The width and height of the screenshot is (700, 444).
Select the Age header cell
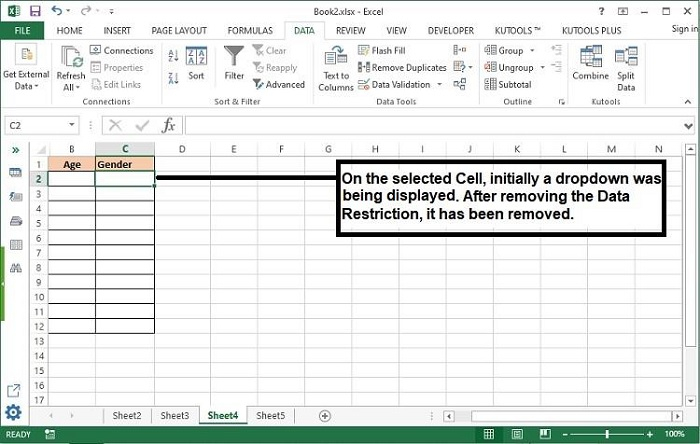[x=71, y=164]
